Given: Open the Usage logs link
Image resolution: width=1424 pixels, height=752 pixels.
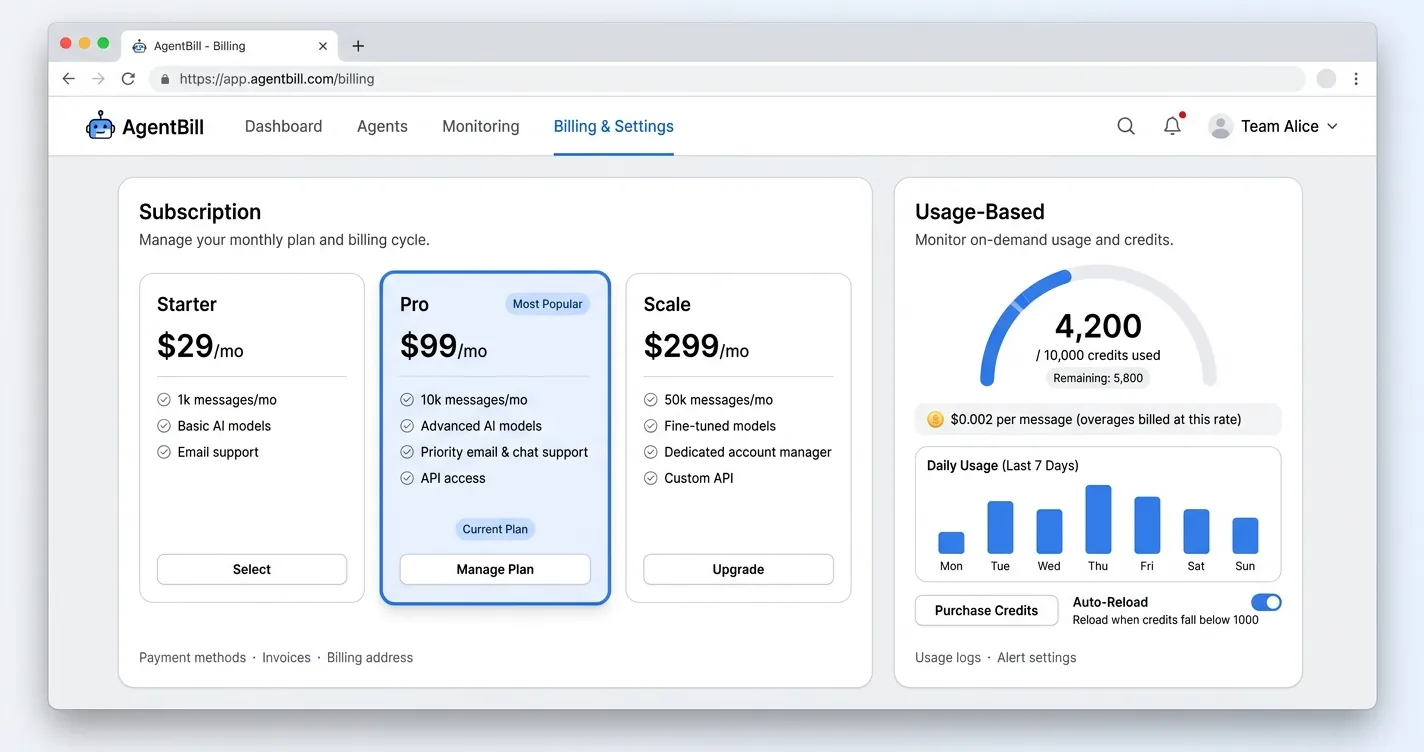Looking at the screenshot, I should [x=948, y=657].
